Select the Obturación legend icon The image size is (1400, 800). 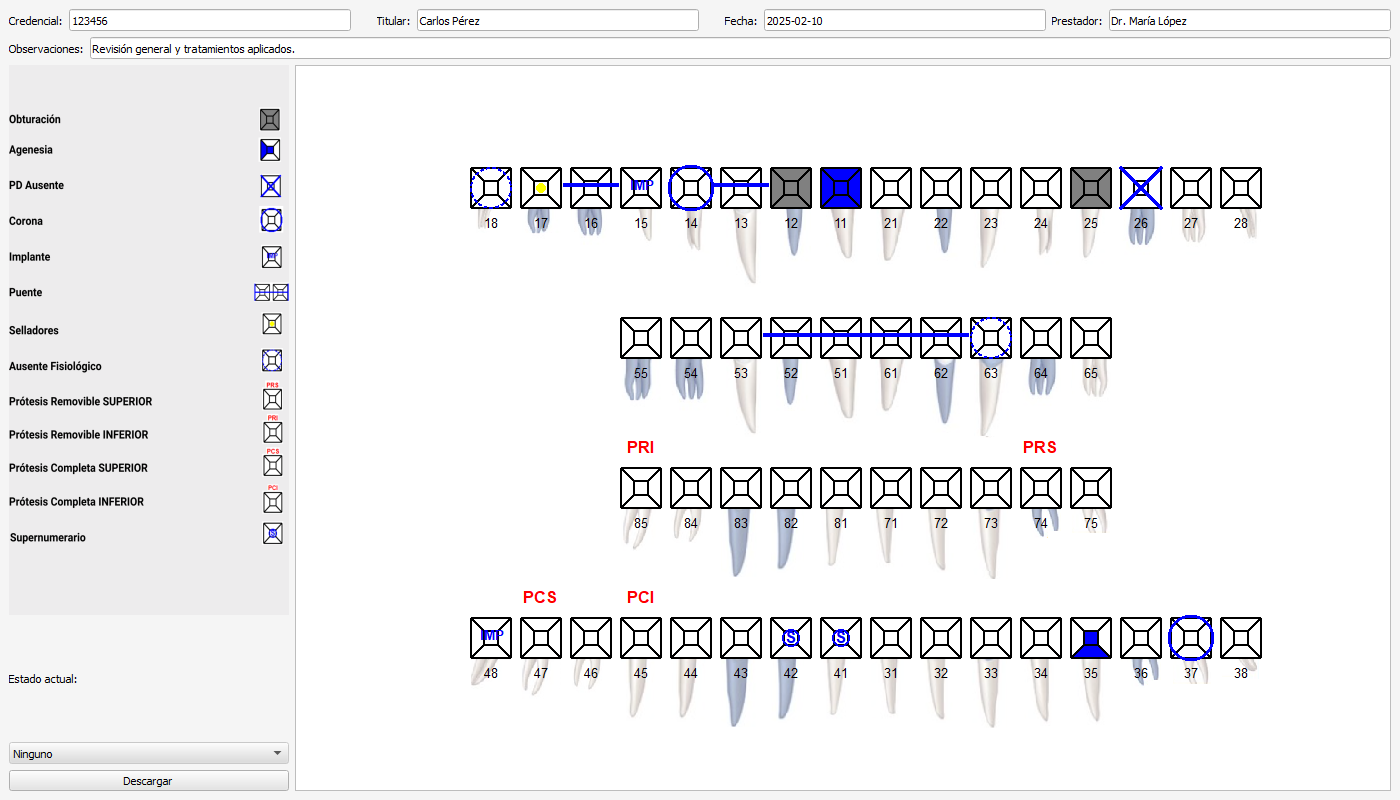pyautogui.click(x=270, y=120)
